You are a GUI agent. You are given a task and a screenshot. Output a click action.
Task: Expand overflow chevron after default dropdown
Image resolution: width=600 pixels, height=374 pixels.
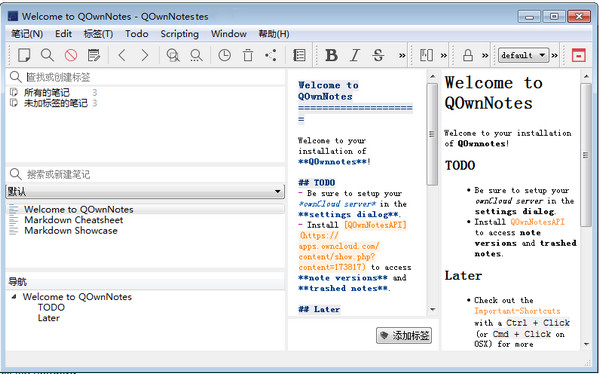pos(554,56)
